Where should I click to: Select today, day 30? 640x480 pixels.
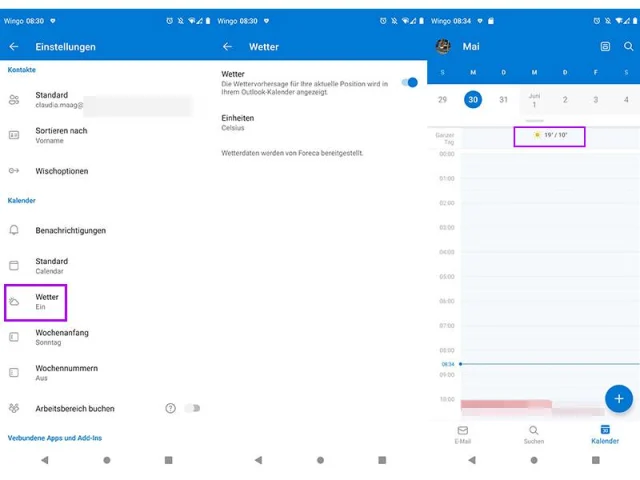coord(473,100)
